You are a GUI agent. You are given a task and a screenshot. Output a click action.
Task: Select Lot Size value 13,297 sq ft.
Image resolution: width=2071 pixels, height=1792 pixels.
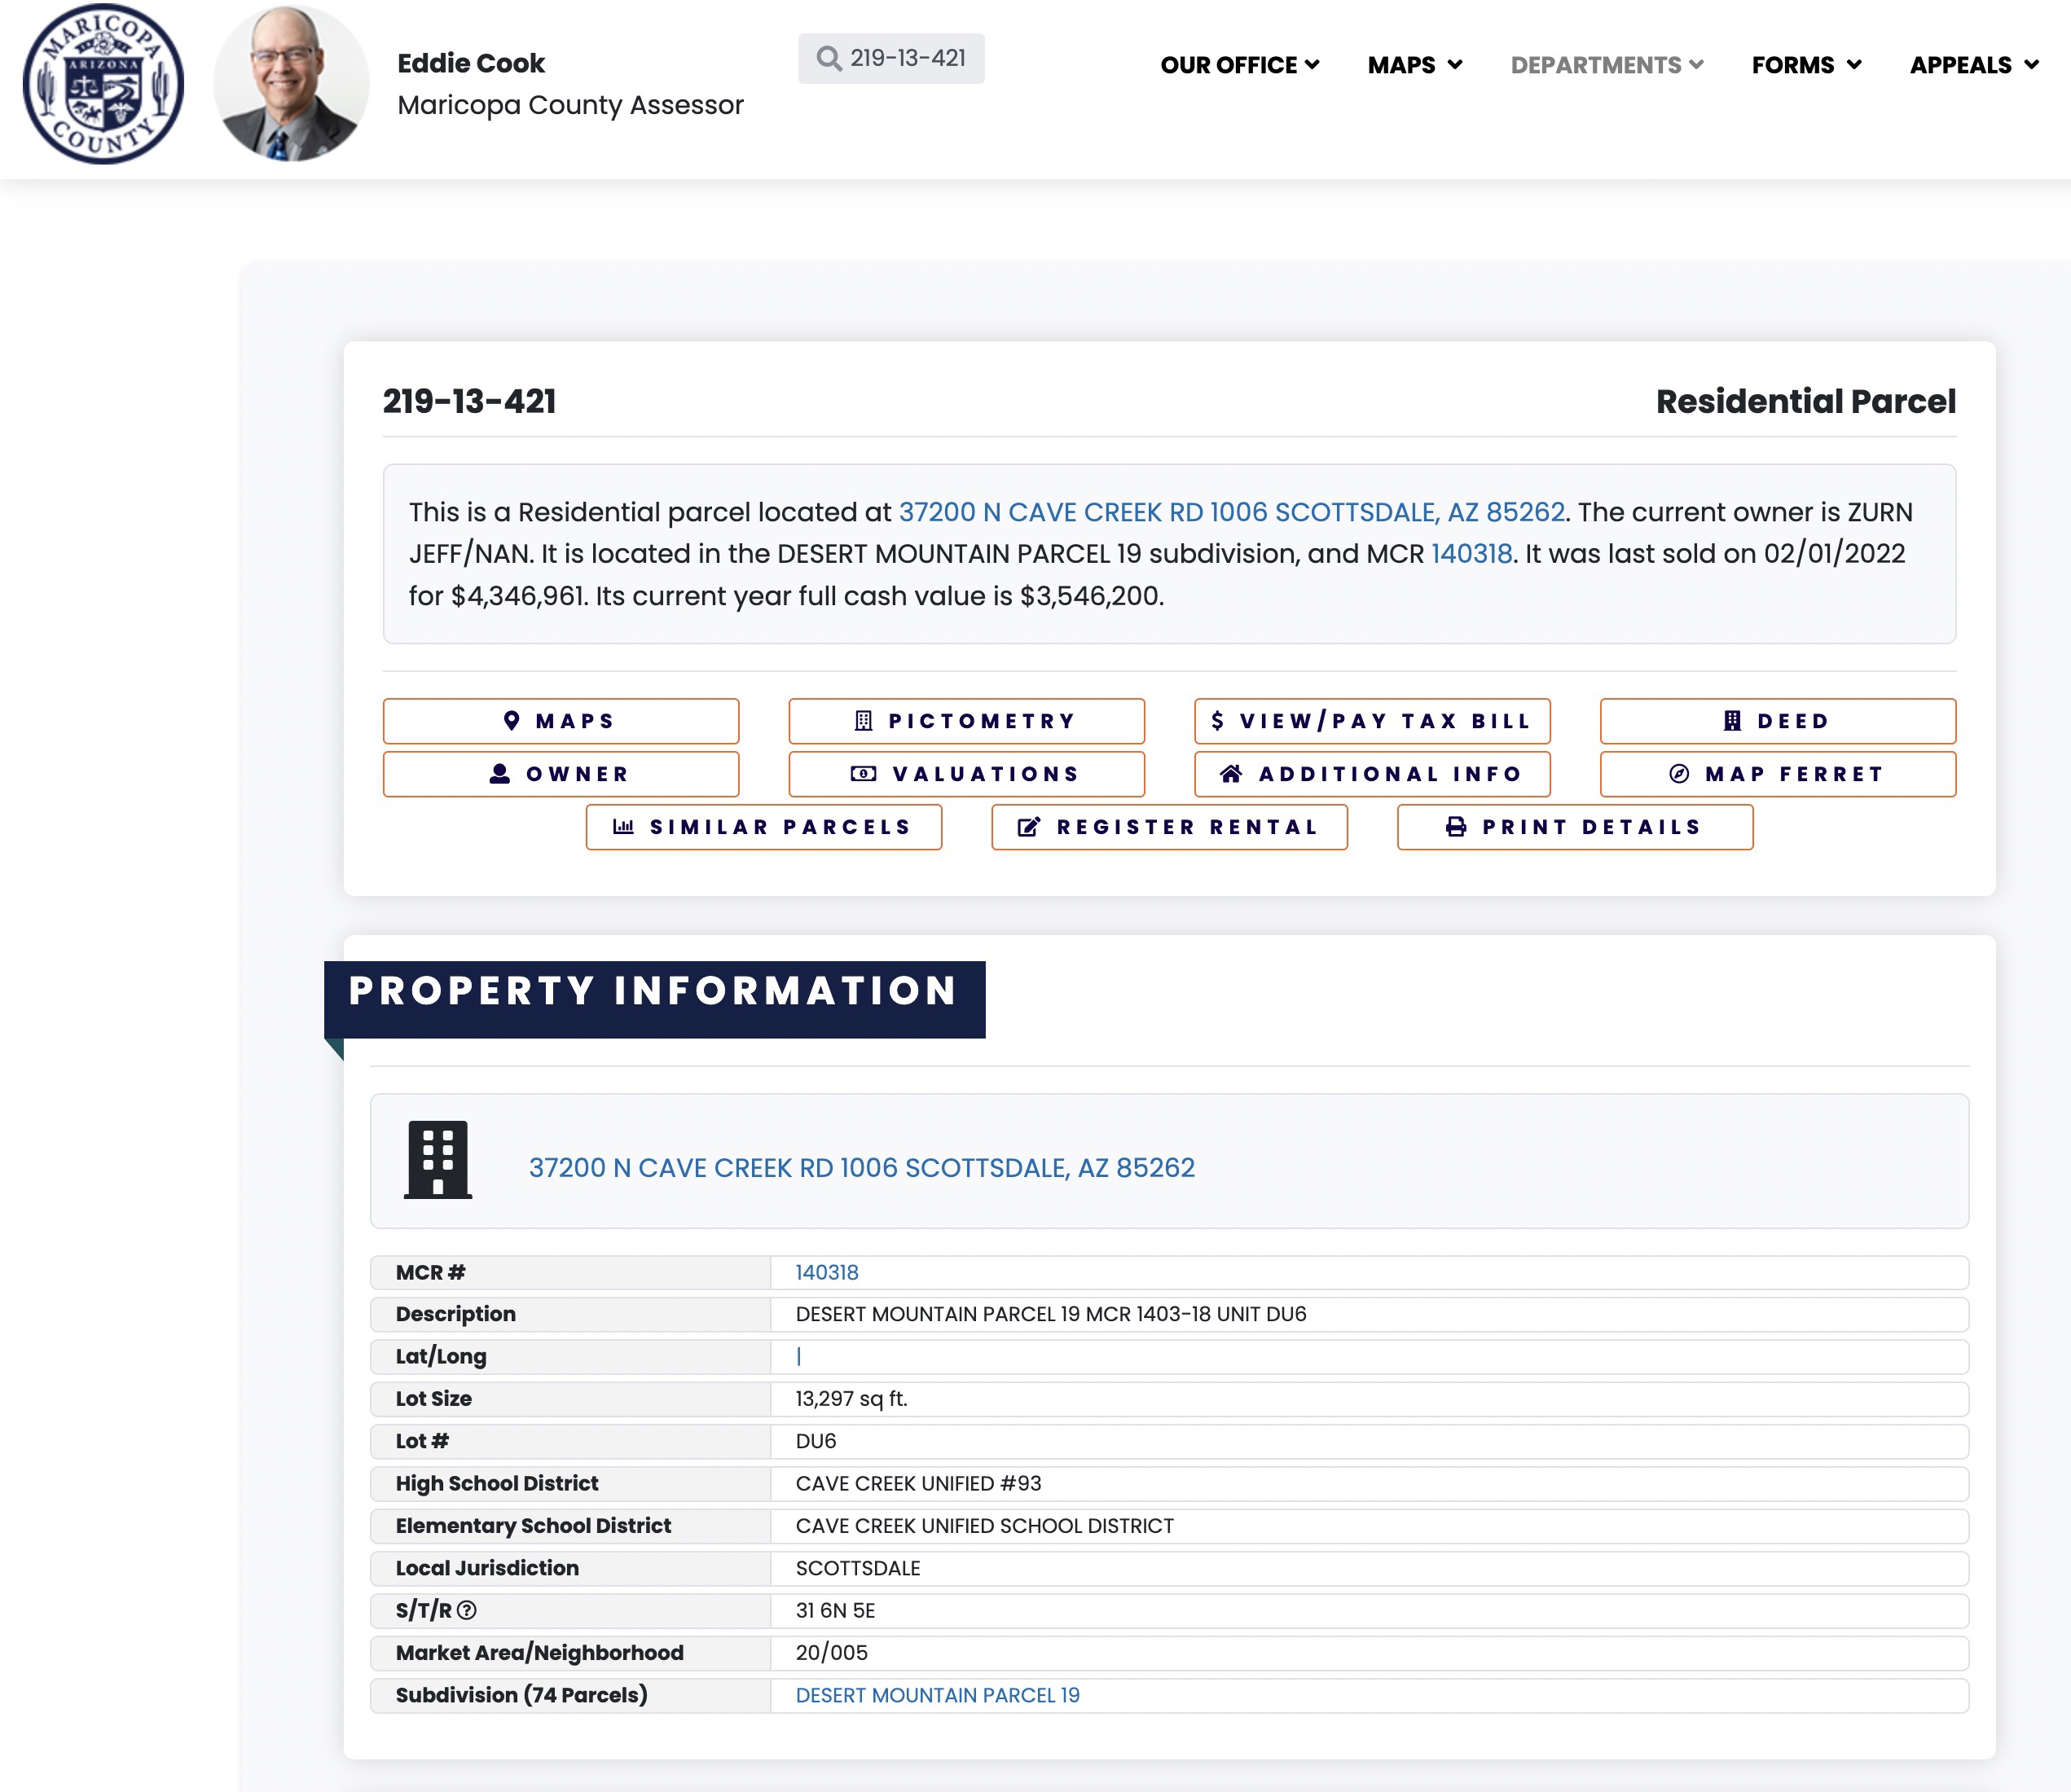coord(852,1399)
